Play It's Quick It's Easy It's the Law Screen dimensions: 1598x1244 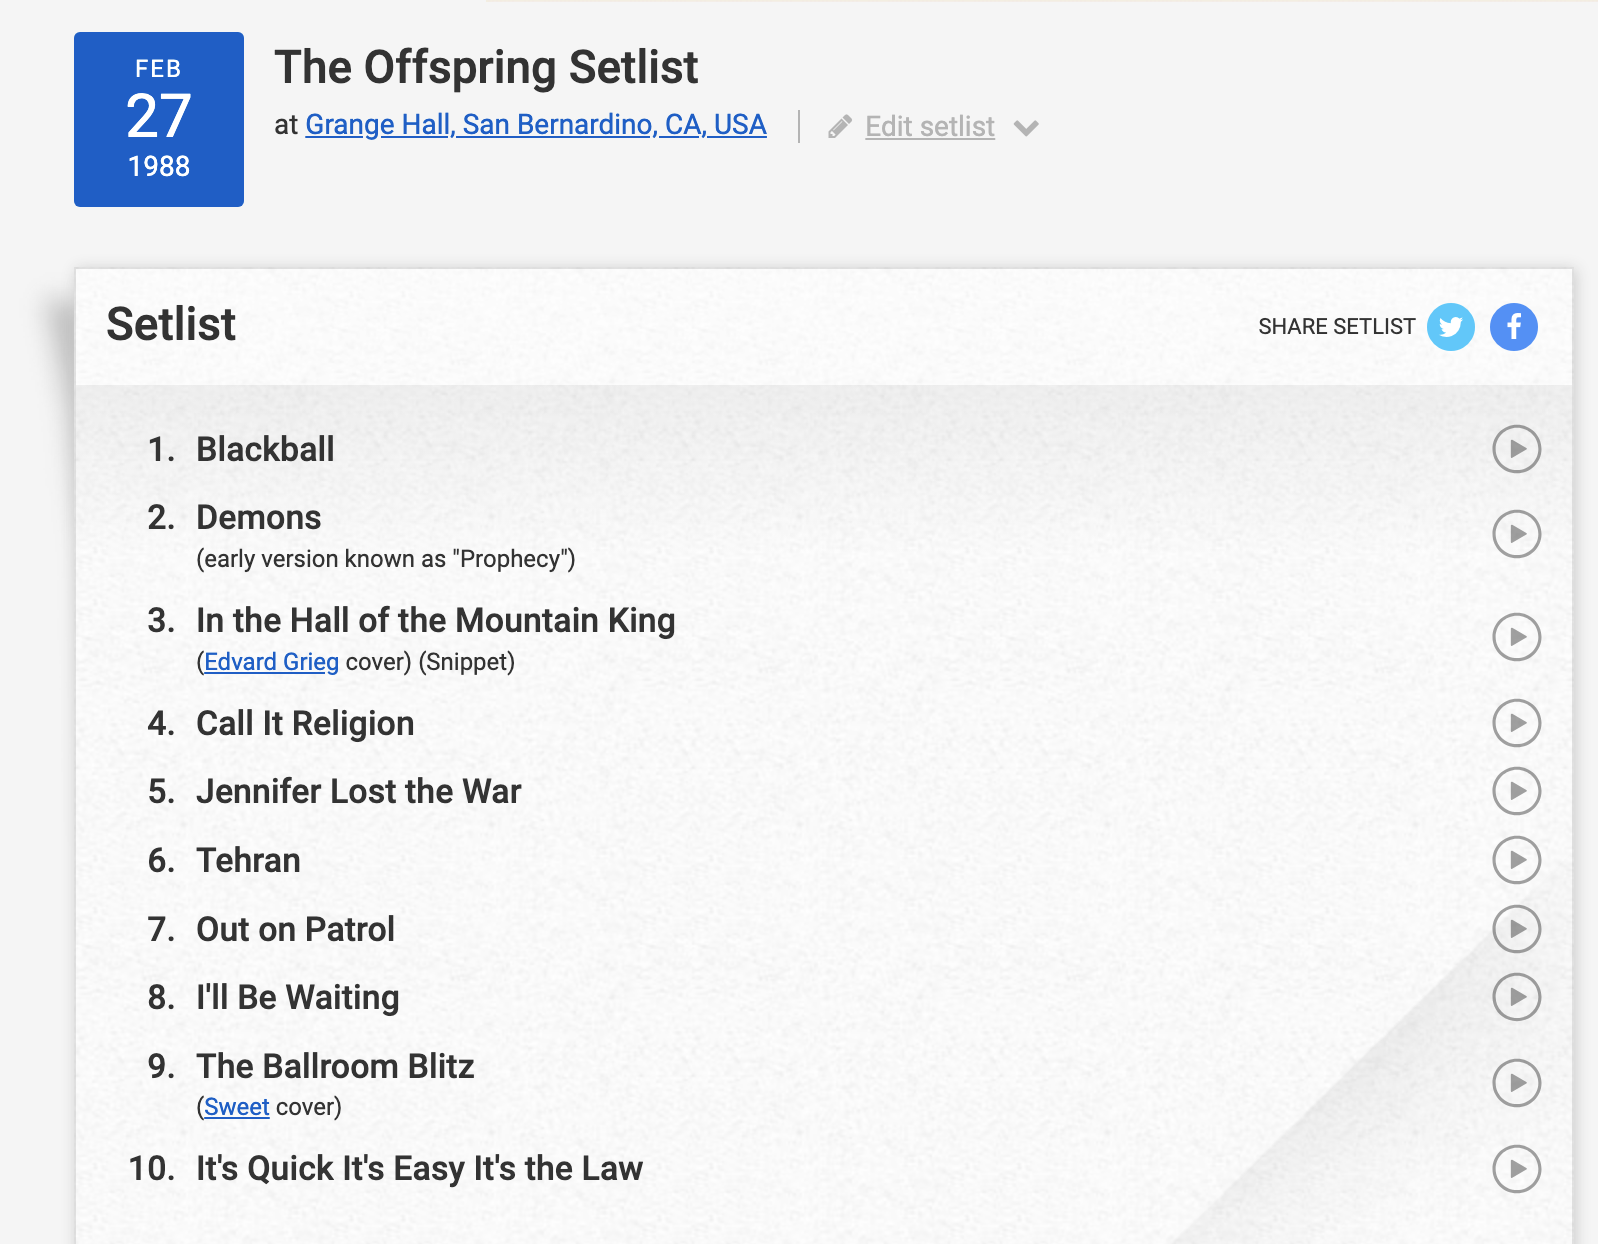(1516, 1169)
